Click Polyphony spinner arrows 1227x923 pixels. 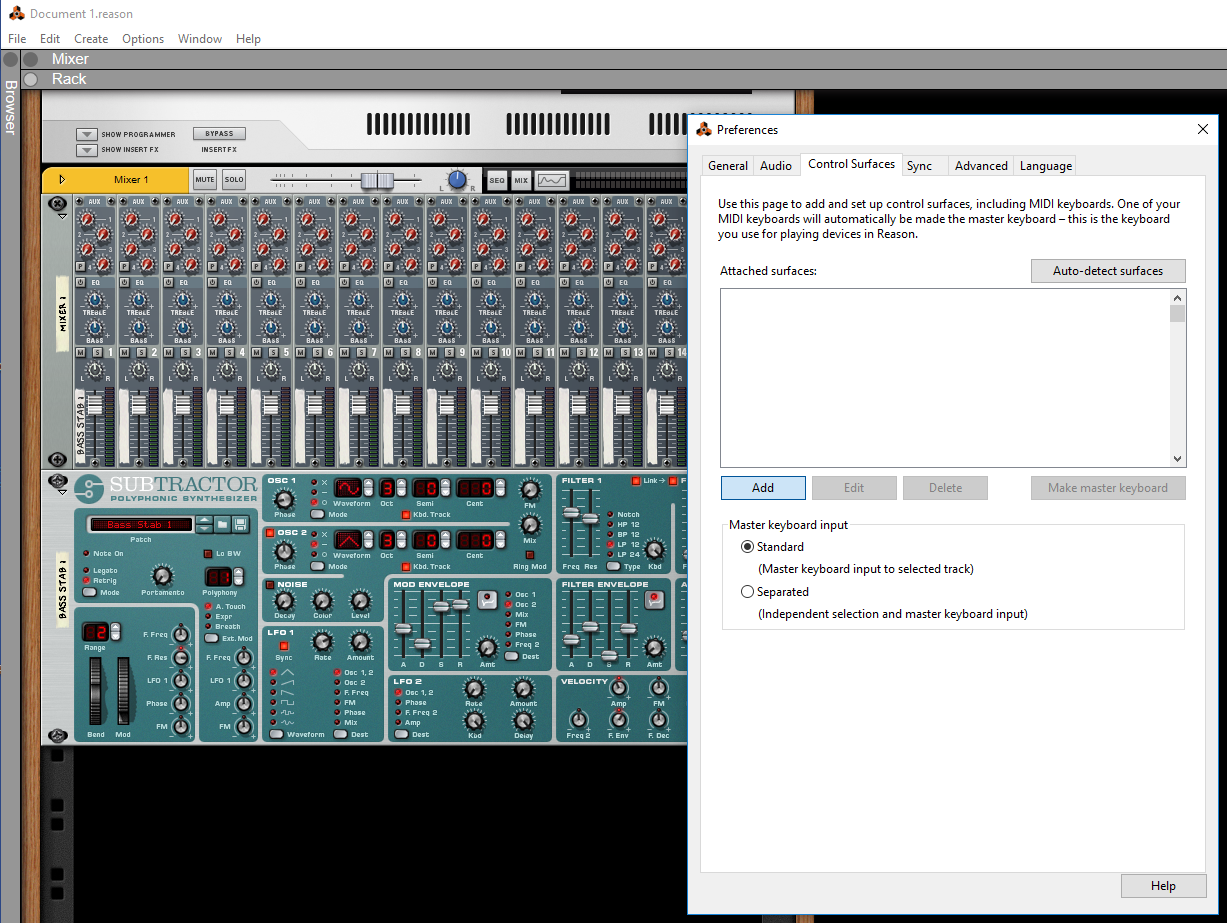tap(238, 577)
